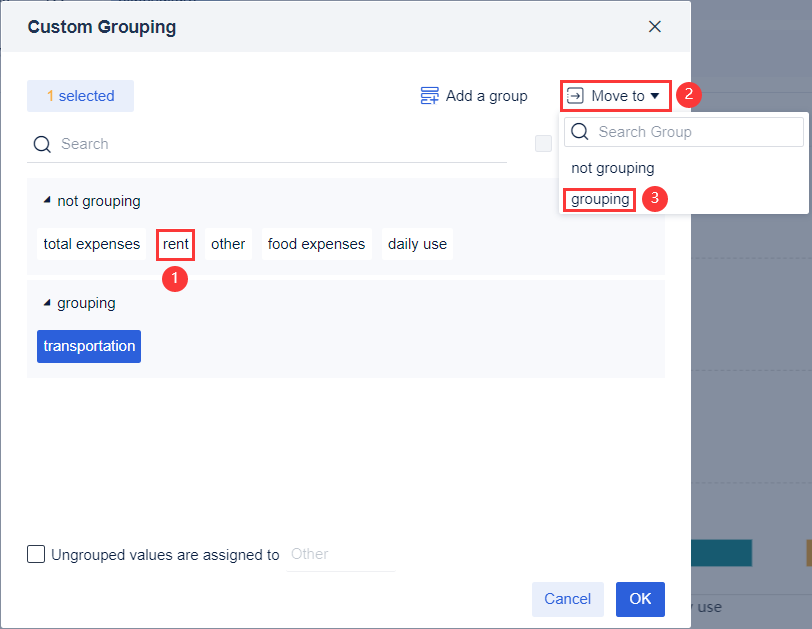Click the Move to arrow icon
Viewport: 812px width, 629px height.
click(x=576, y=96)
